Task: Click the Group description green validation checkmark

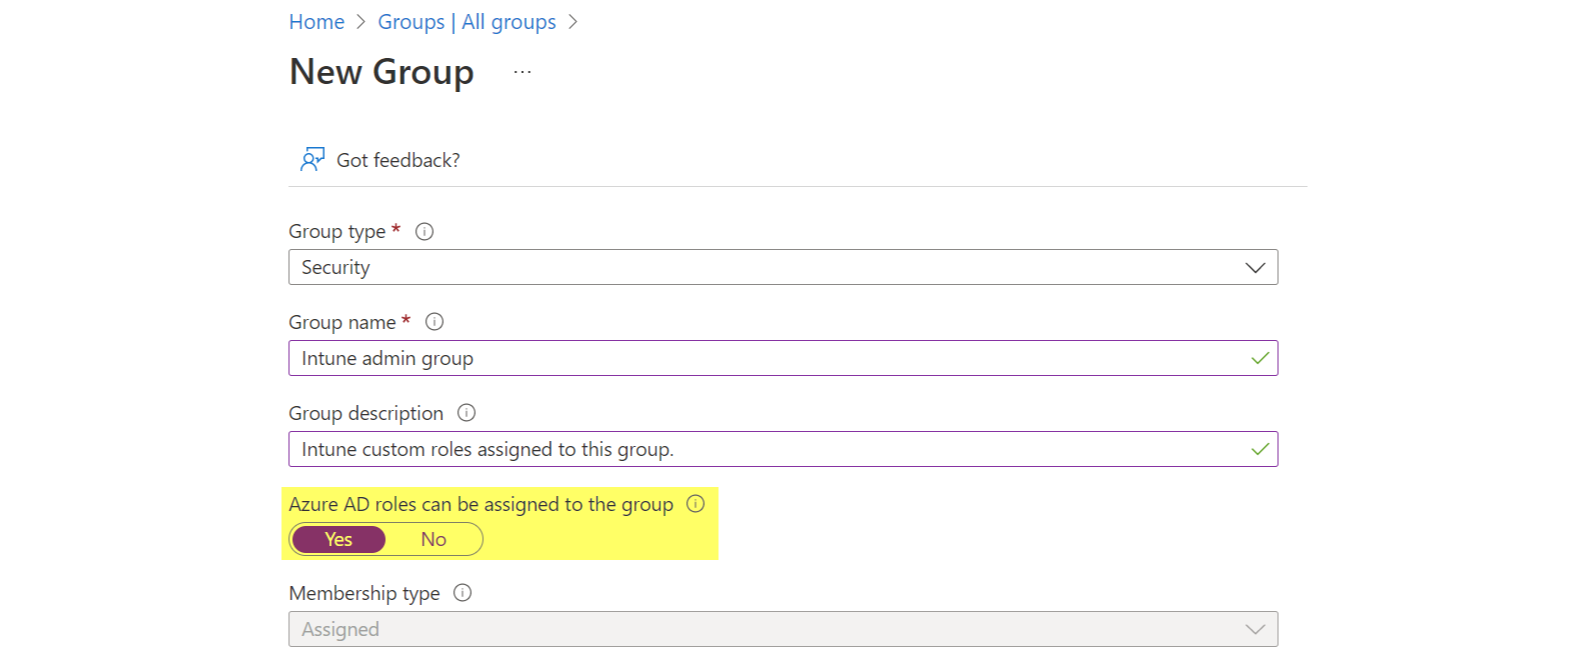Action: coord(1258,449)
